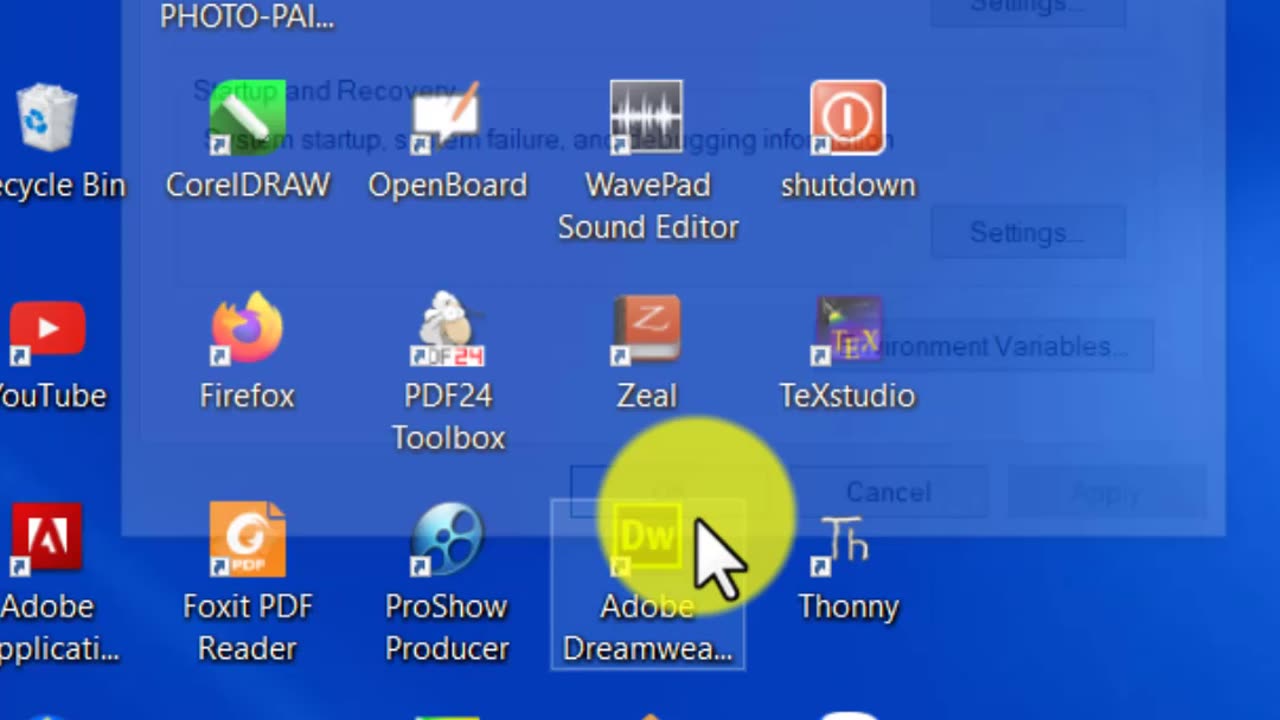Click the red shutdown shortcut icon
This screenshot has height=720, width=1280.
pos(847,118)
